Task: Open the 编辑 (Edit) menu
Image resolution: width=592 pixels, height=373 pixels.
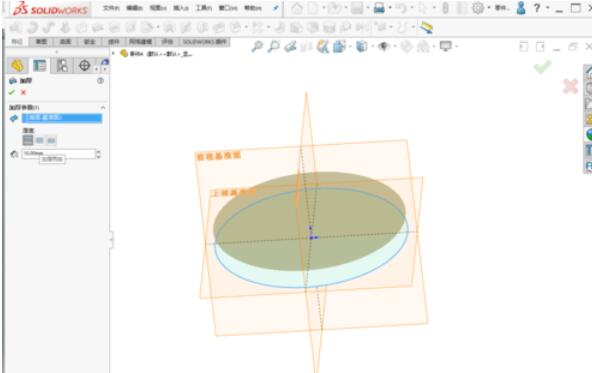Action: point(134,8)
